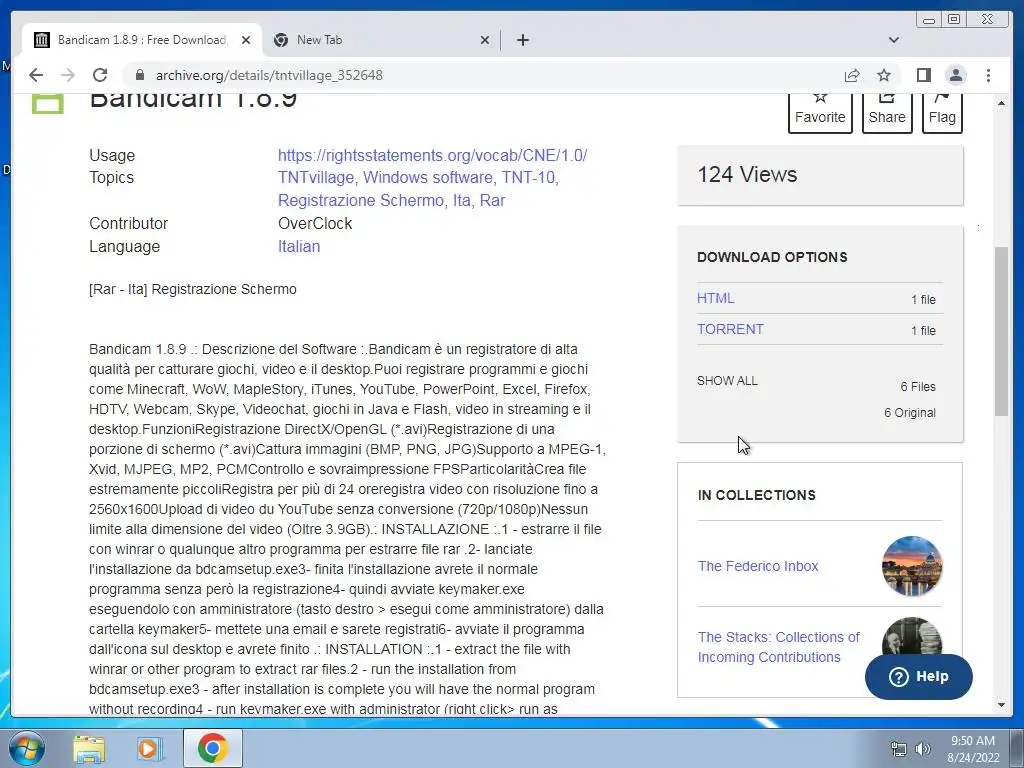The image size is (1024, 768).
Task: Close the New Tab tab
Action: point(485,40)
